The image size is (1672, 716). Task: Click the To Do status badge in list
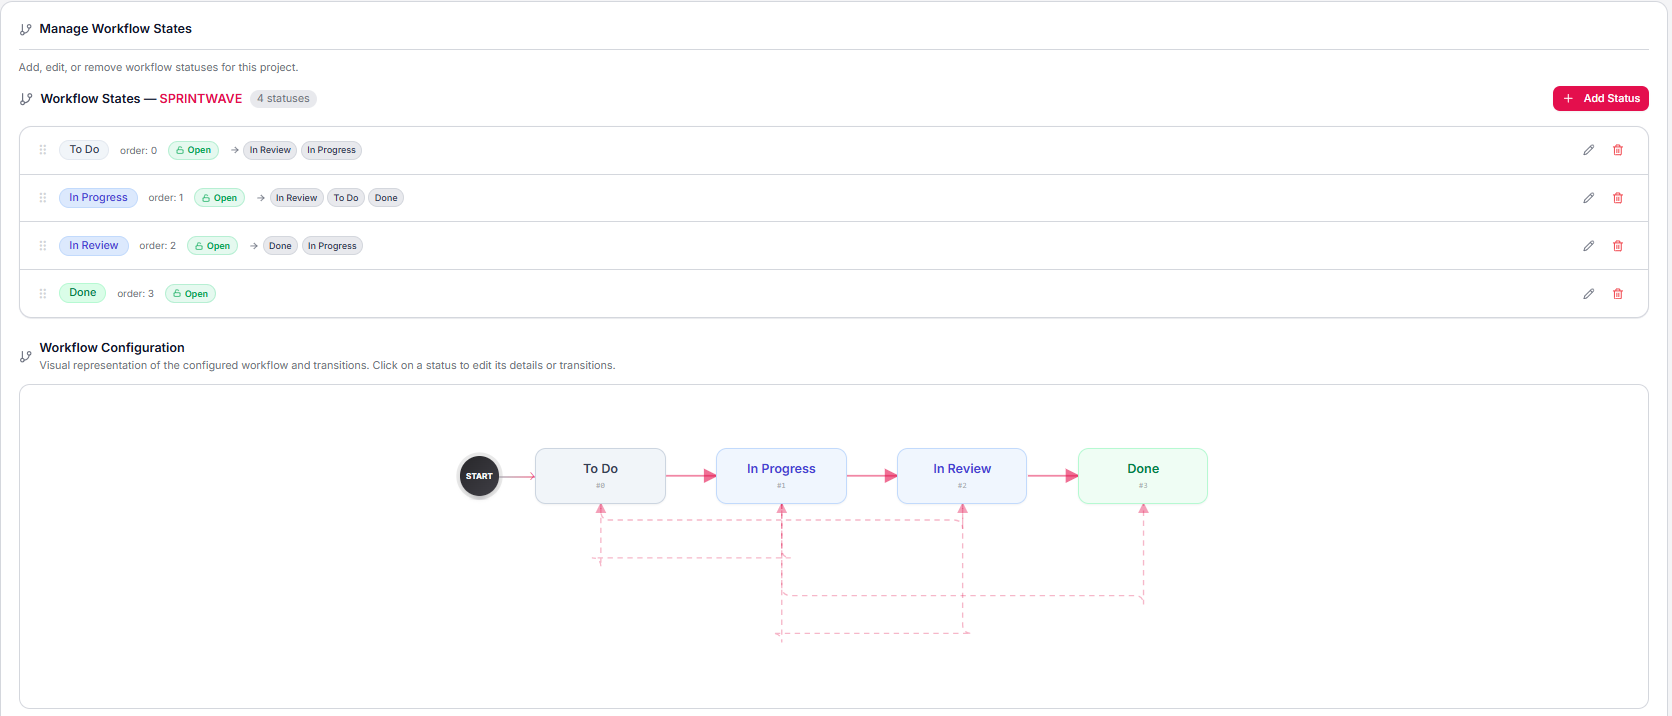pos(84,150)
